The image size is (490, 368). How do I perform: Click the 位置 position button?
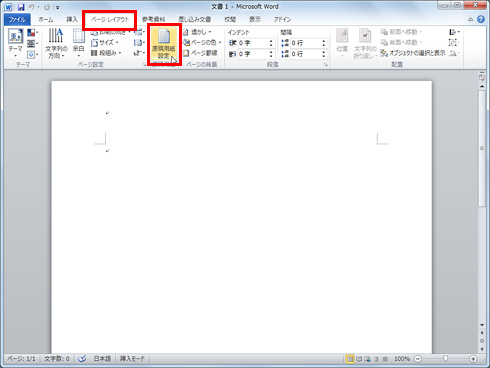pos(342,43)
